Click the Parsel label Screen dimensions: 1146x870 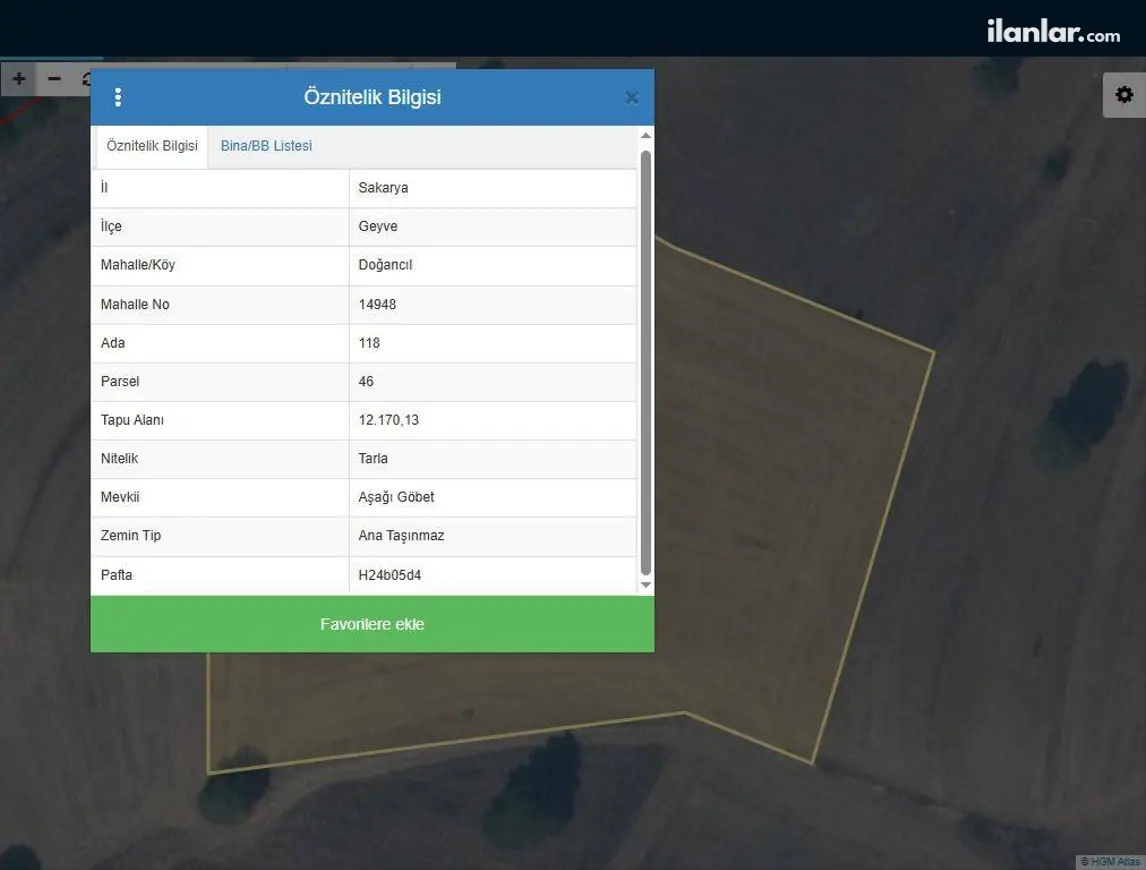(120, 382)
